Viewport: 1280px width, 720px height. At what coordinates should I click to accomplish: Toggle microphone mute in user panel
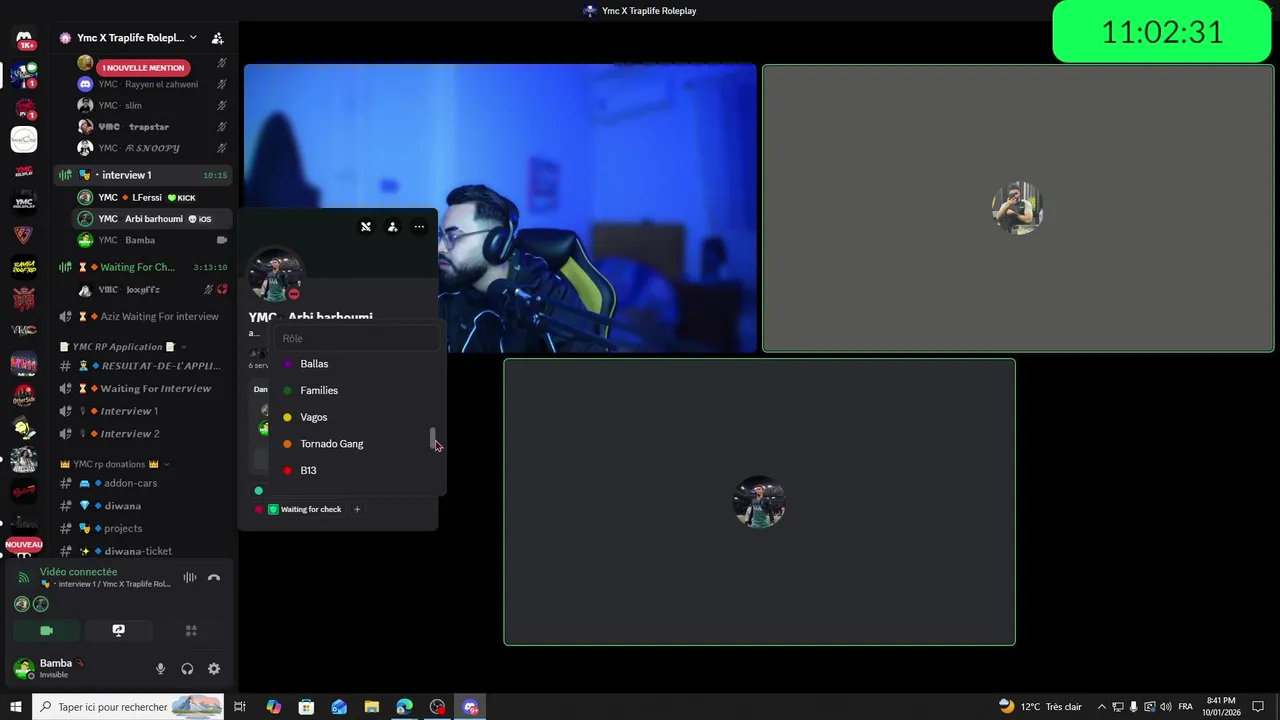(x=160, y=669)
